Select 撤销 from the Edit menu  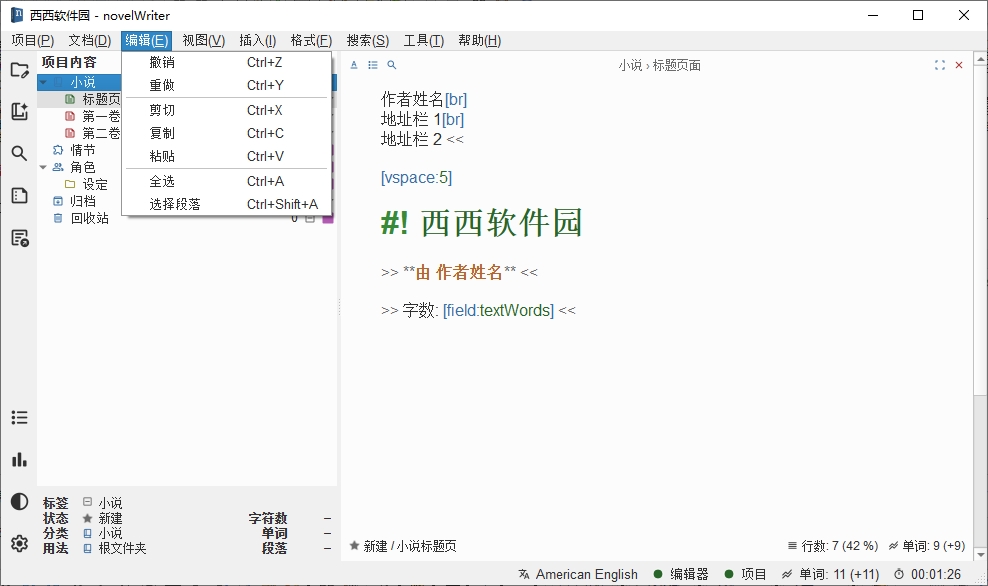coord(227,62)
